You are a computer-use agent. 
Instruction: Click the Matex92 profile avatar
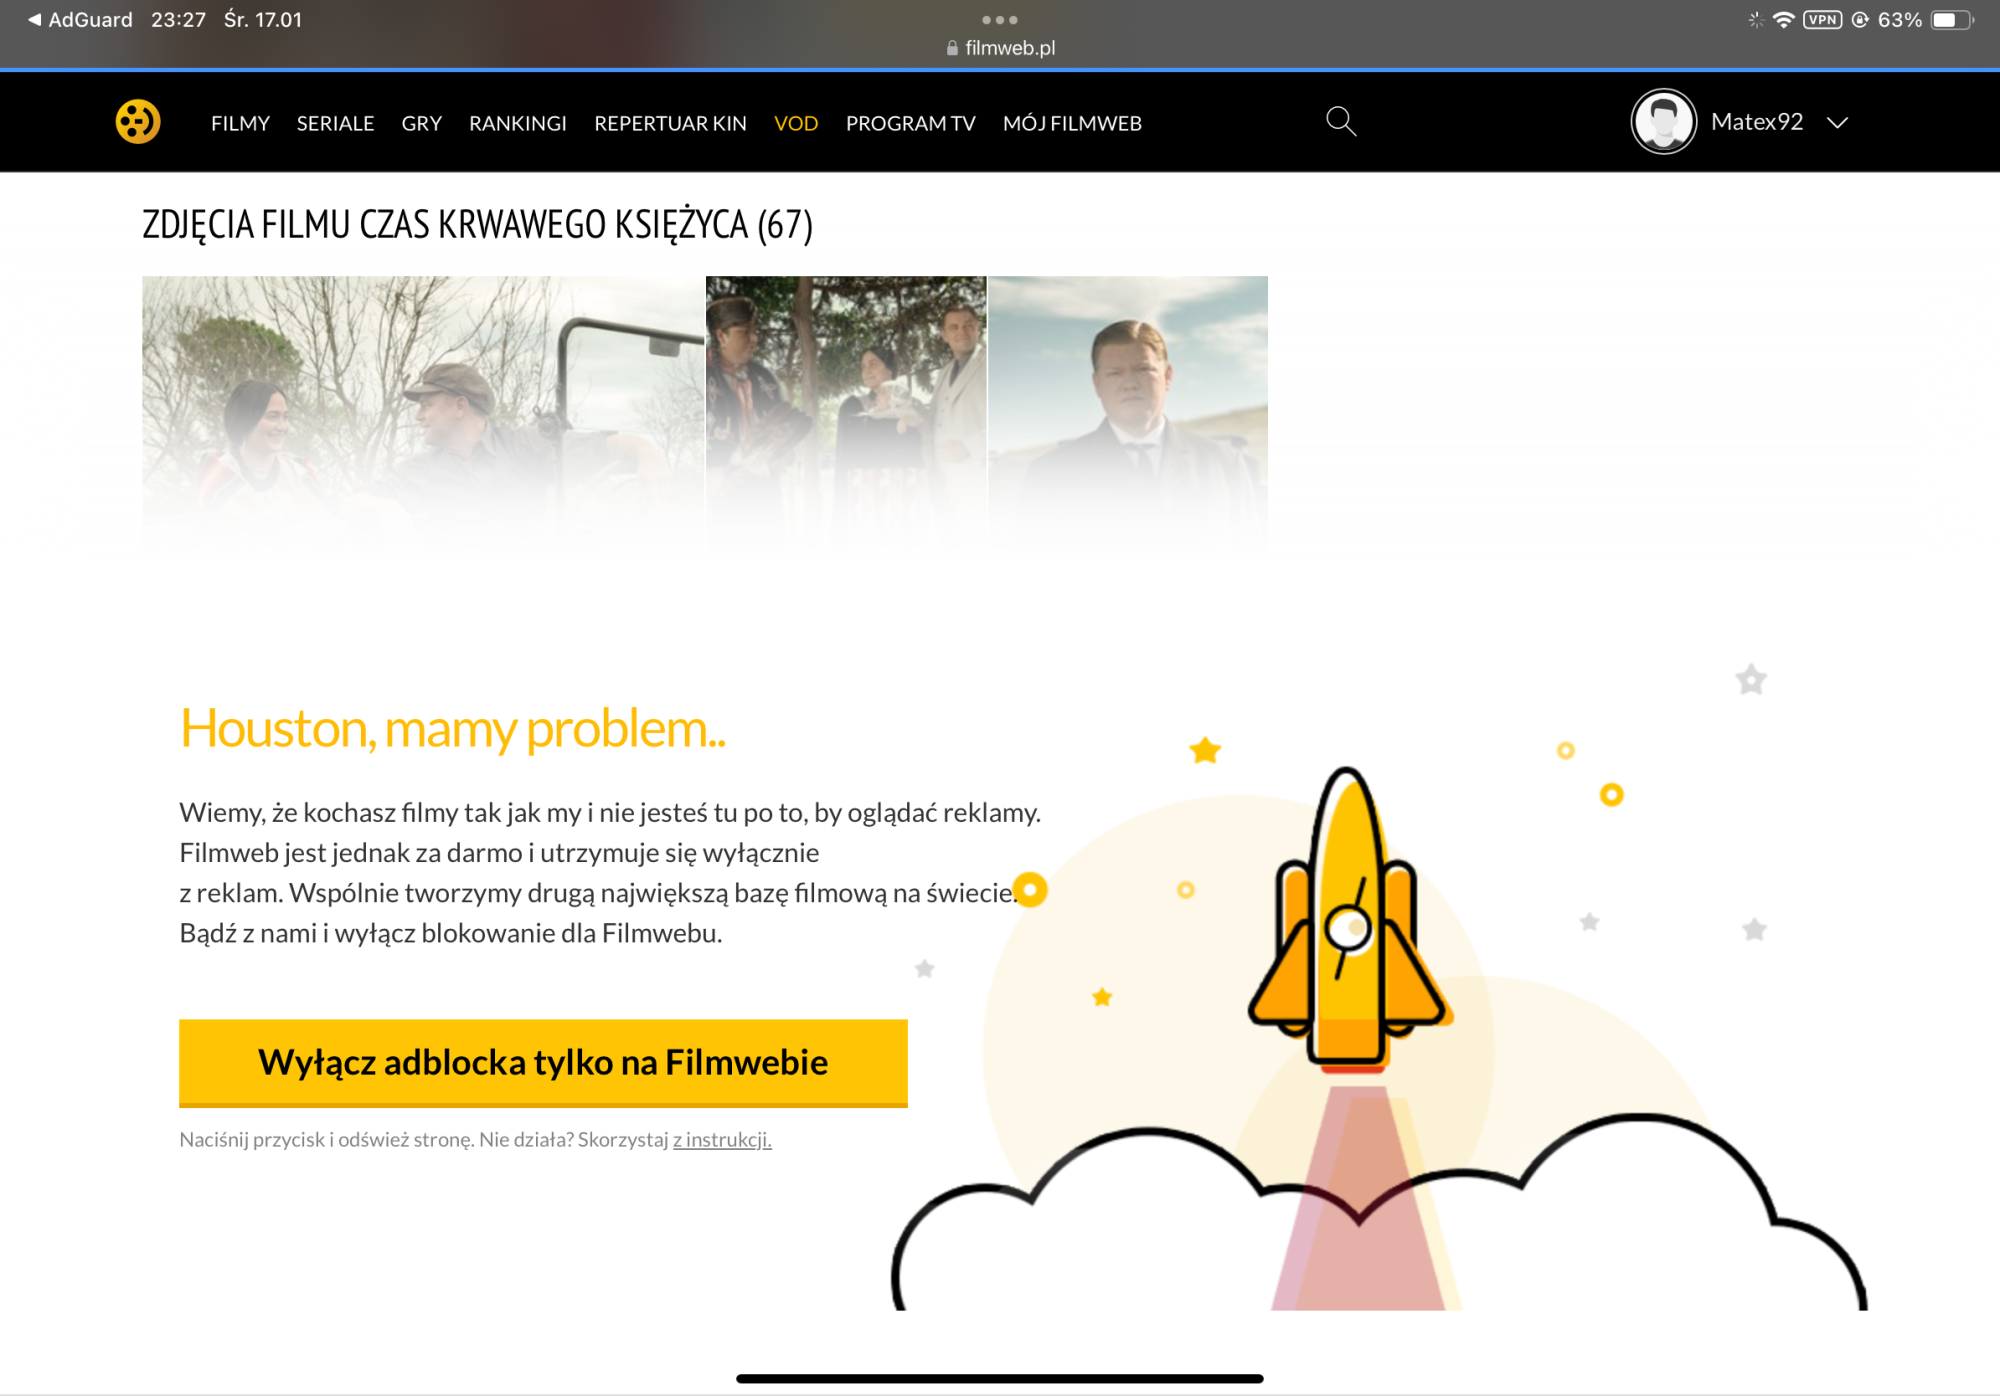pos(1662,121)
